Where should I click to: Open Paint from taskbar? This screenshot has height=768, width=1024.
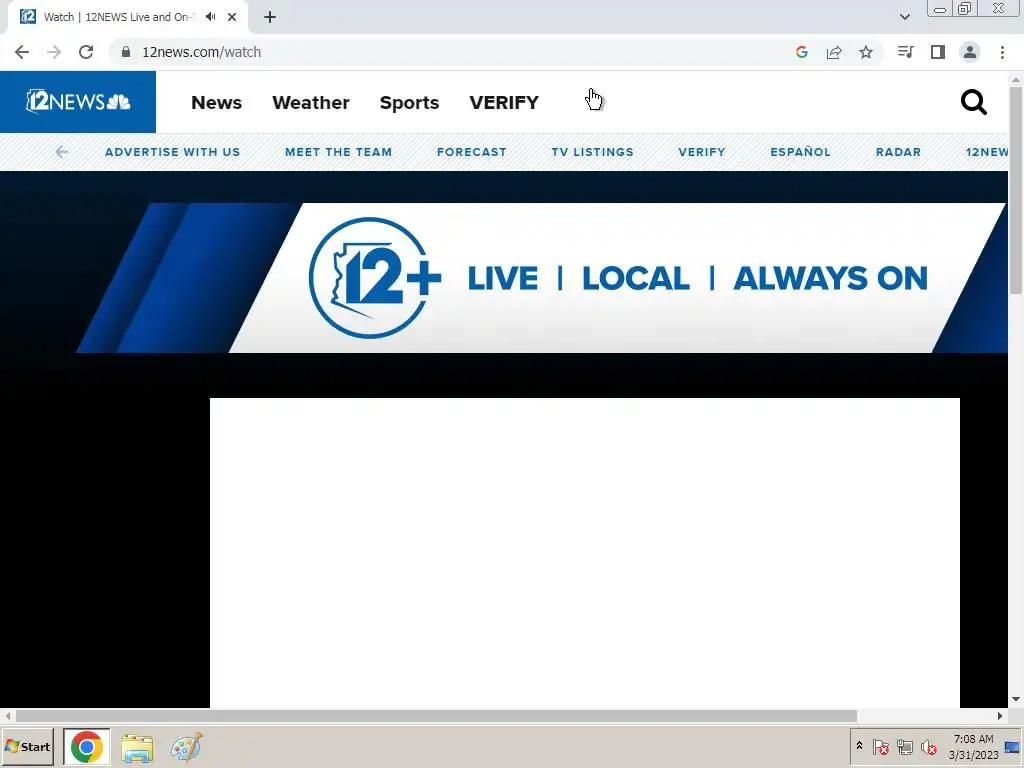[x=186, y=747]
